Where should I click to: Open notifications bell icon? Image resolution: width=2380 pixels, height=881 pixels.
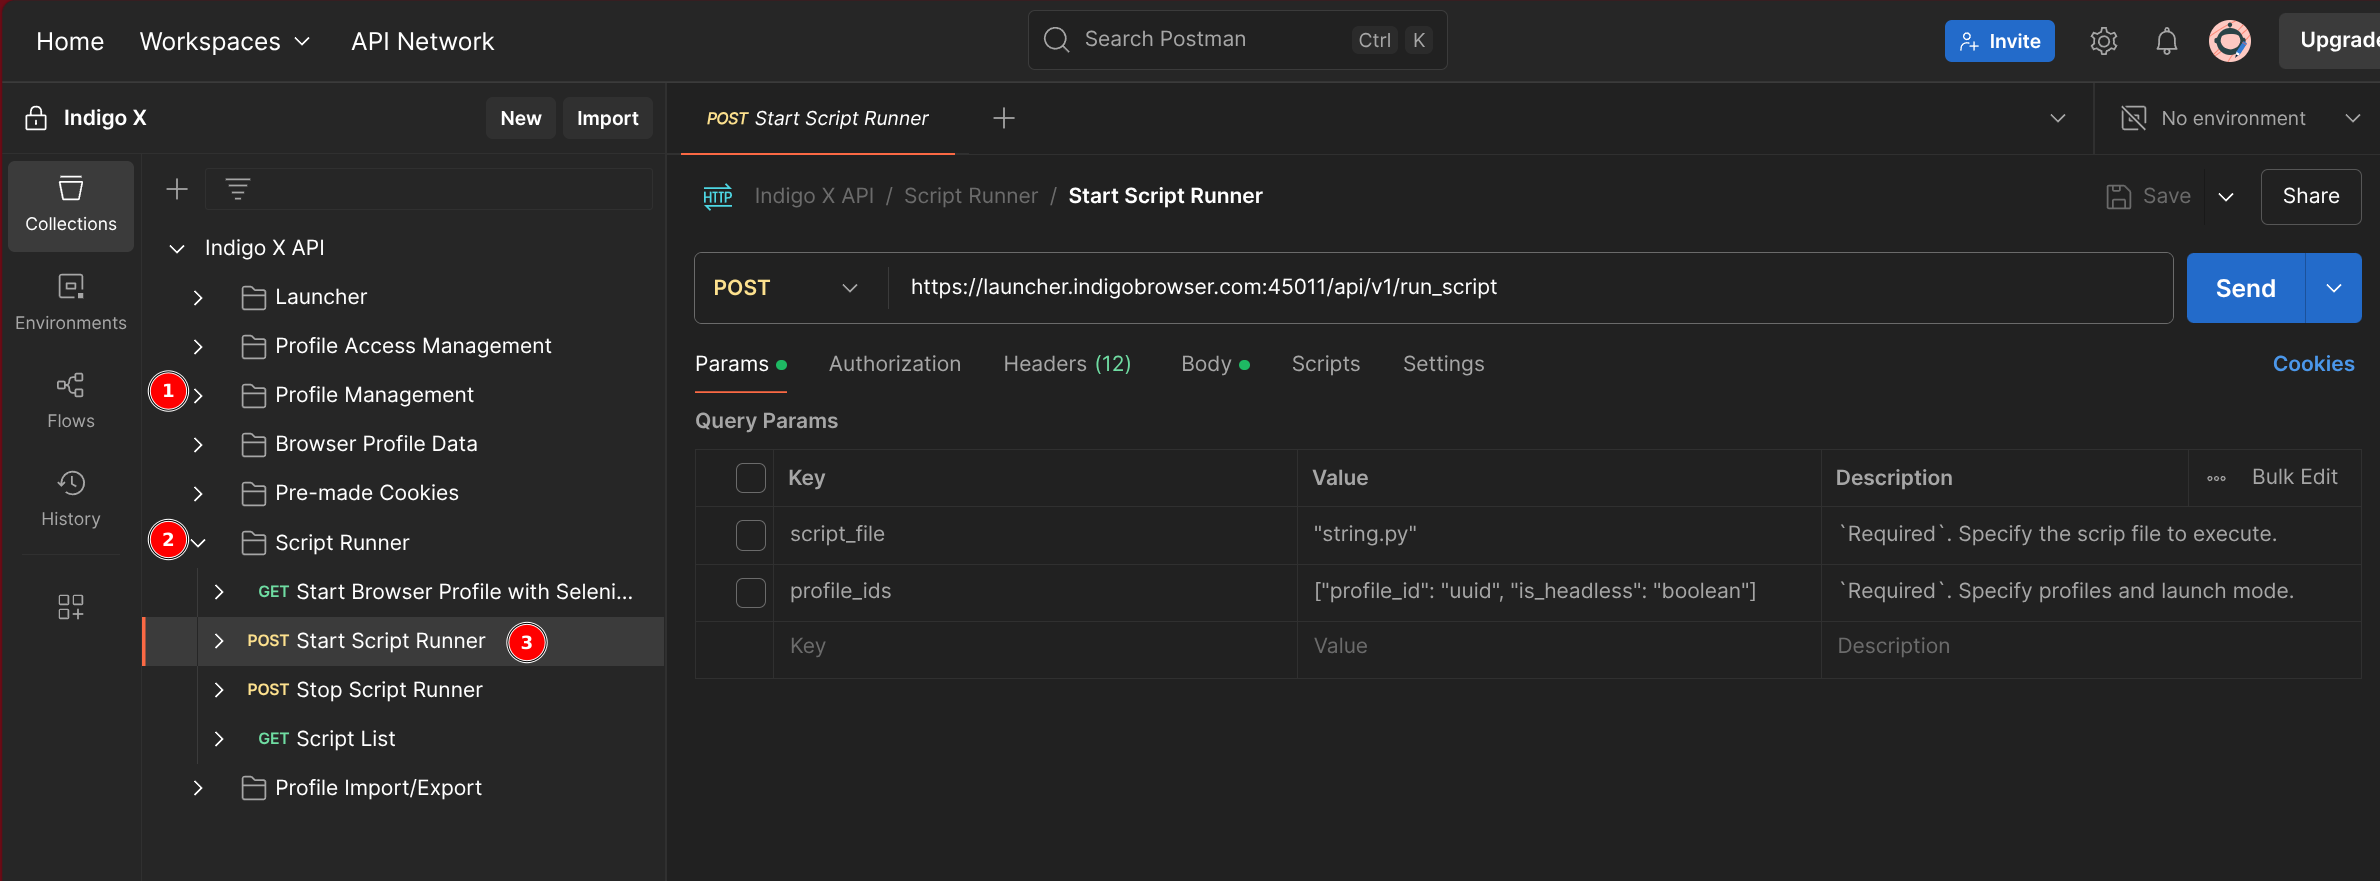(2166, 41)
